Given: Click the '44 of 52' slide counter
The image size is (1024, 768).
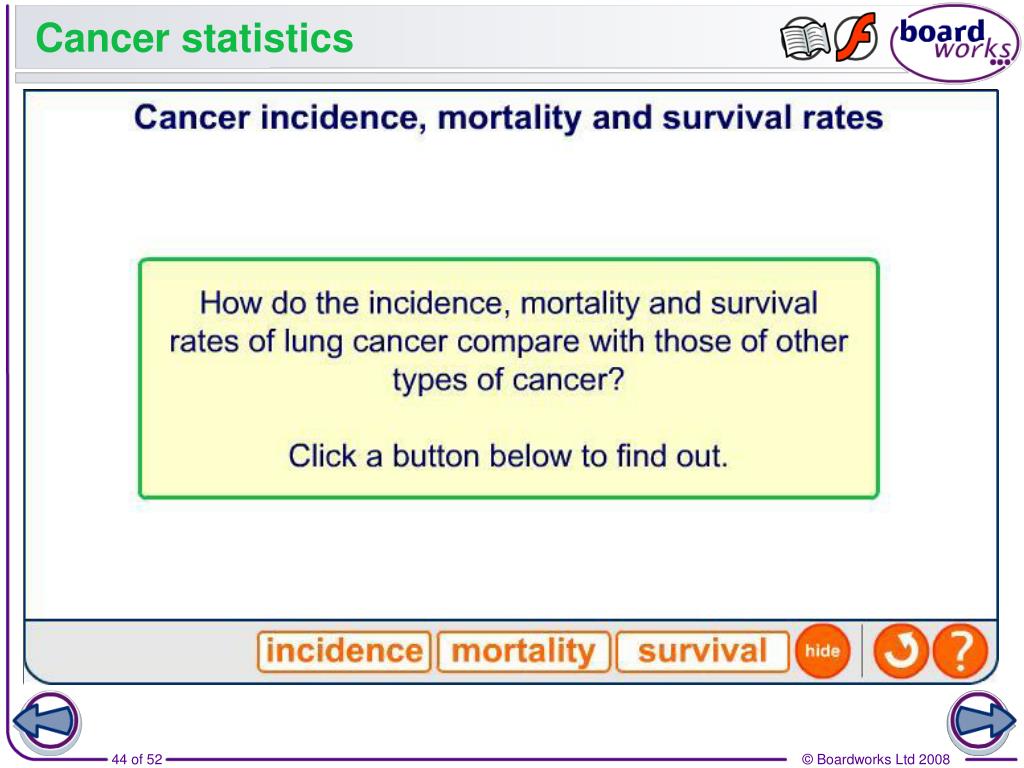Looking at the screenshot, I should 136,759.
